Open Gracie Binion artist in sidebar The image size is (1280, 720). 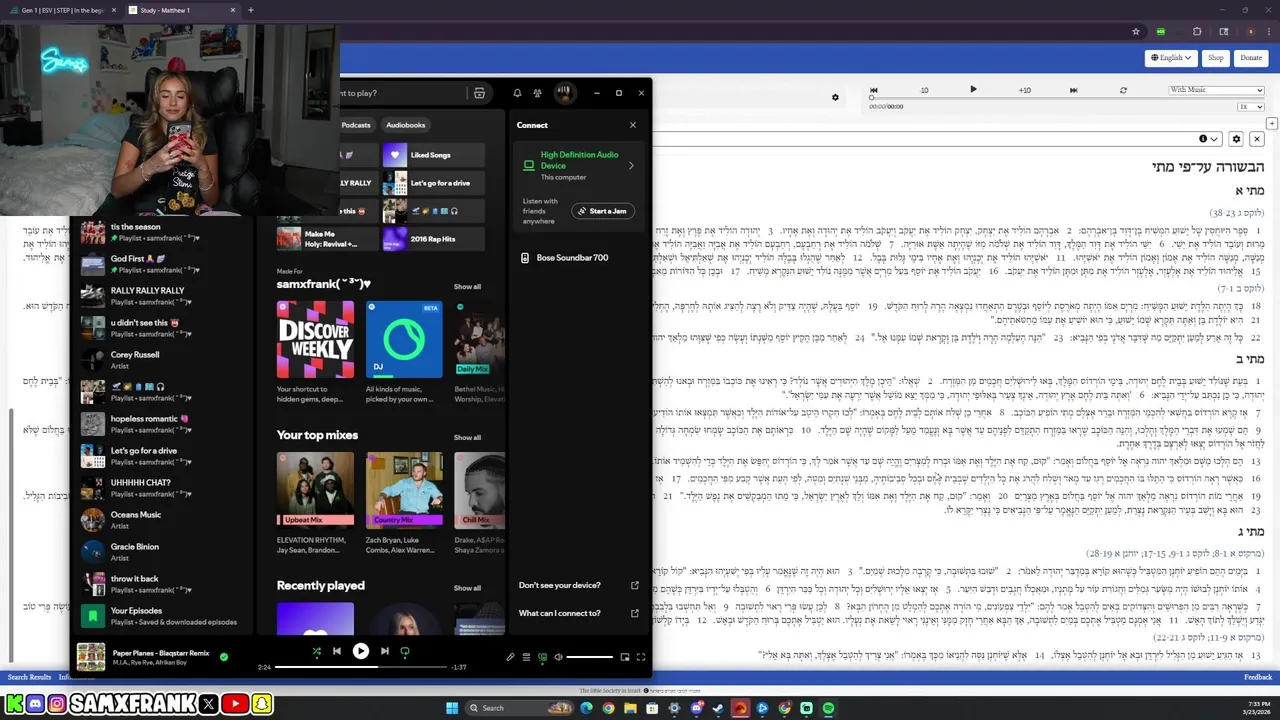pyautogui.click(x=160, y=552)
